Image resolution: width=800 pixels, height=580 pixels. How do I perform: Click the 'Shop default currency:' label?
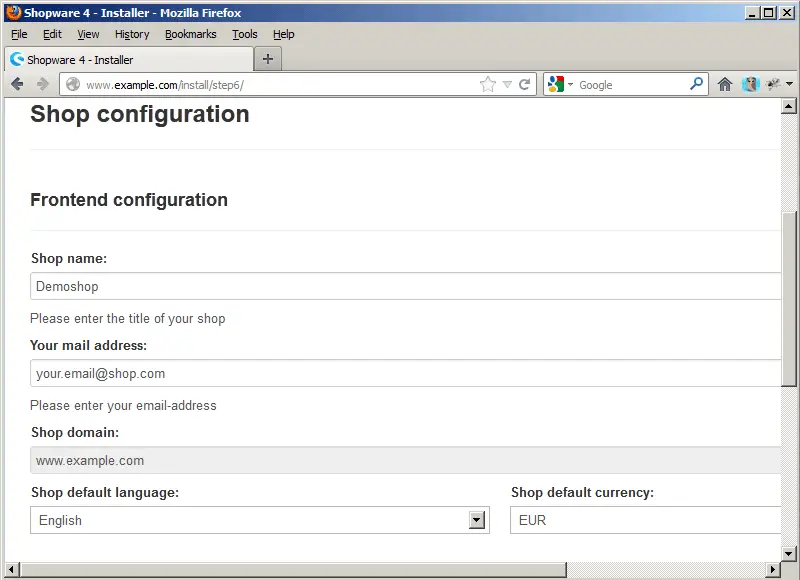582,493
